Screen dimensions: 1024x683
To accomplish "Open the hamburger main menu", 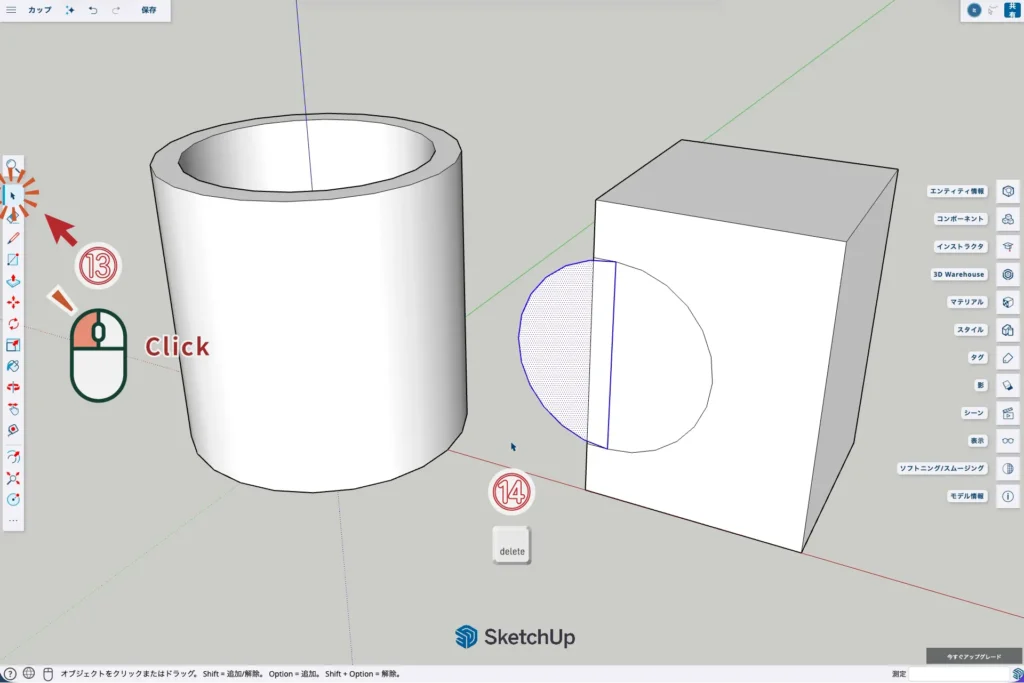I will click(x=11, y=10).
